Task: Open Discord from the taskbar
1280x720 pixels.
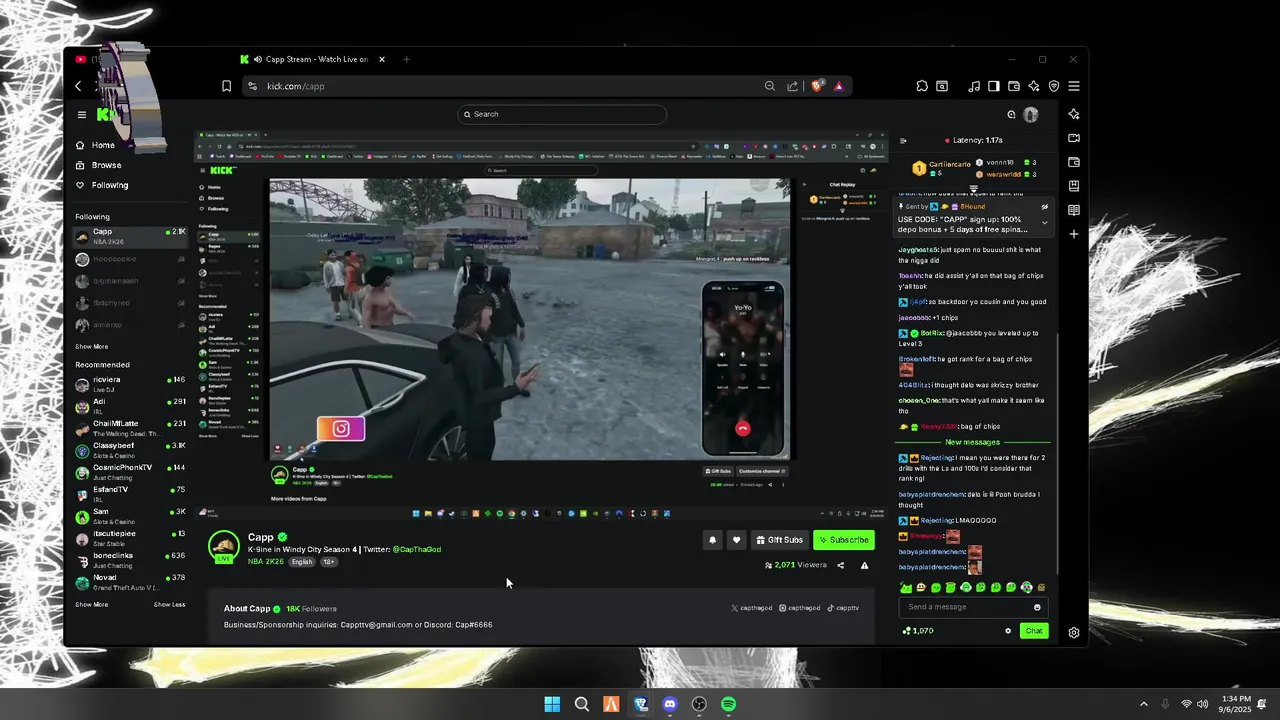Action: [670, 704]
